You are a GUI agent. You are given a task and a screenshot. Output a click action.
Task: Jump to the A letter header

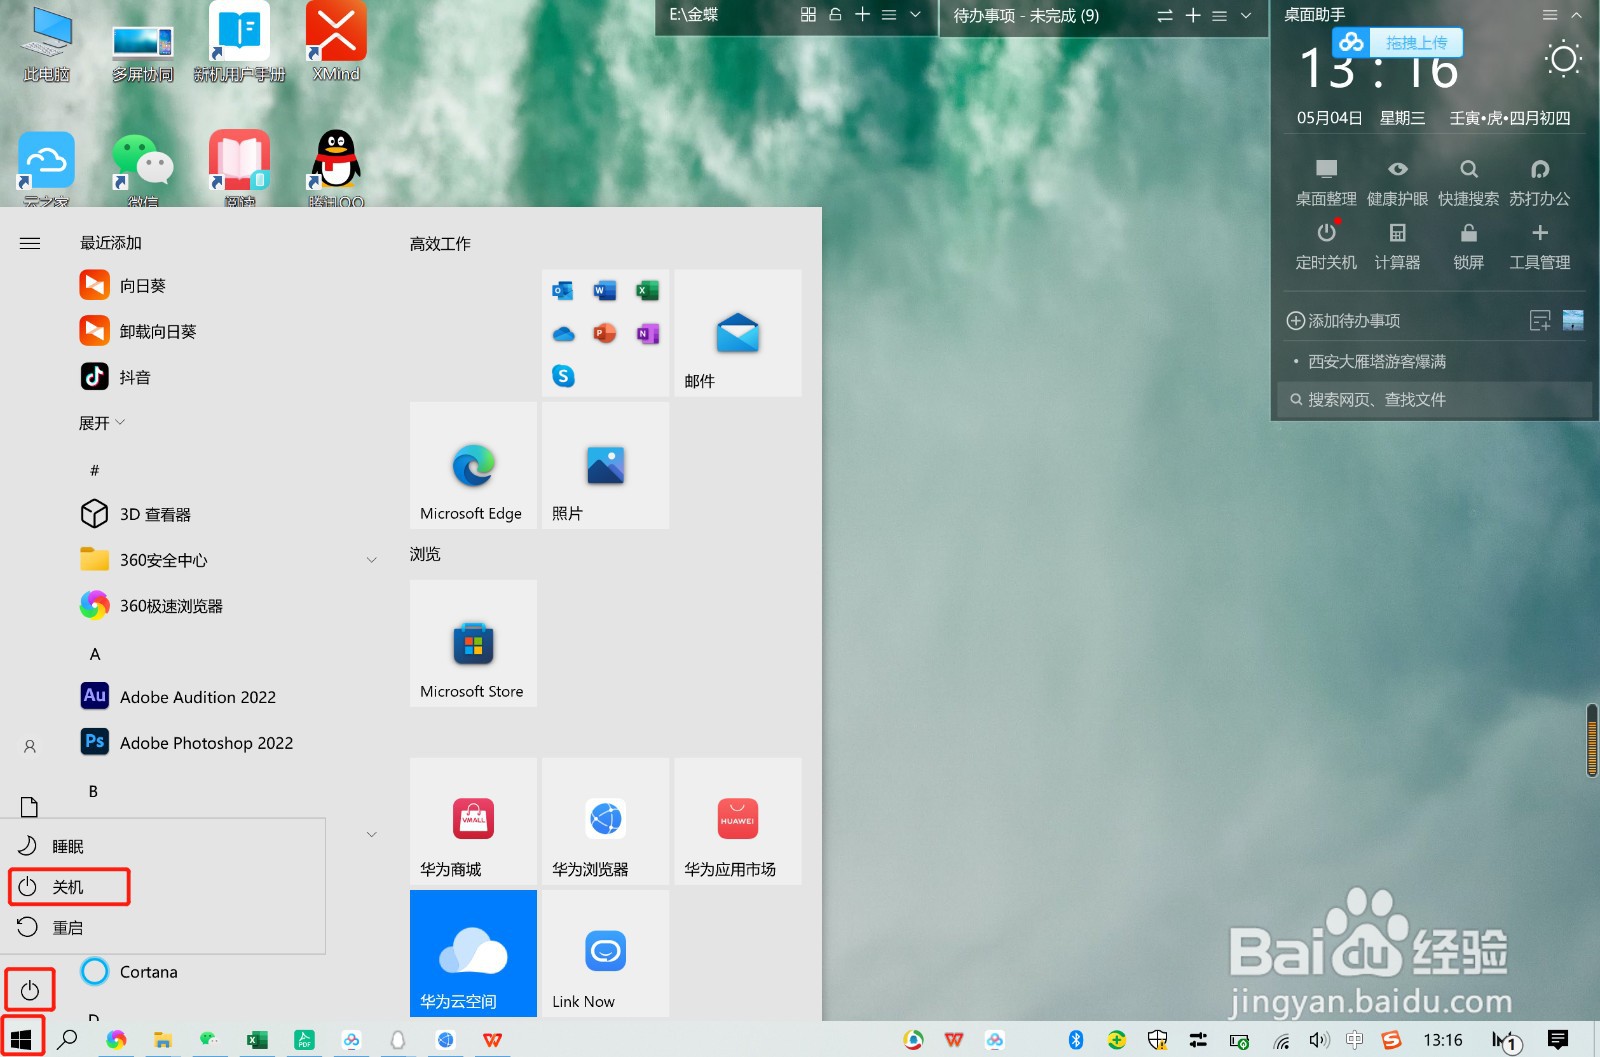pyautogui.click(x=95, y=654)
